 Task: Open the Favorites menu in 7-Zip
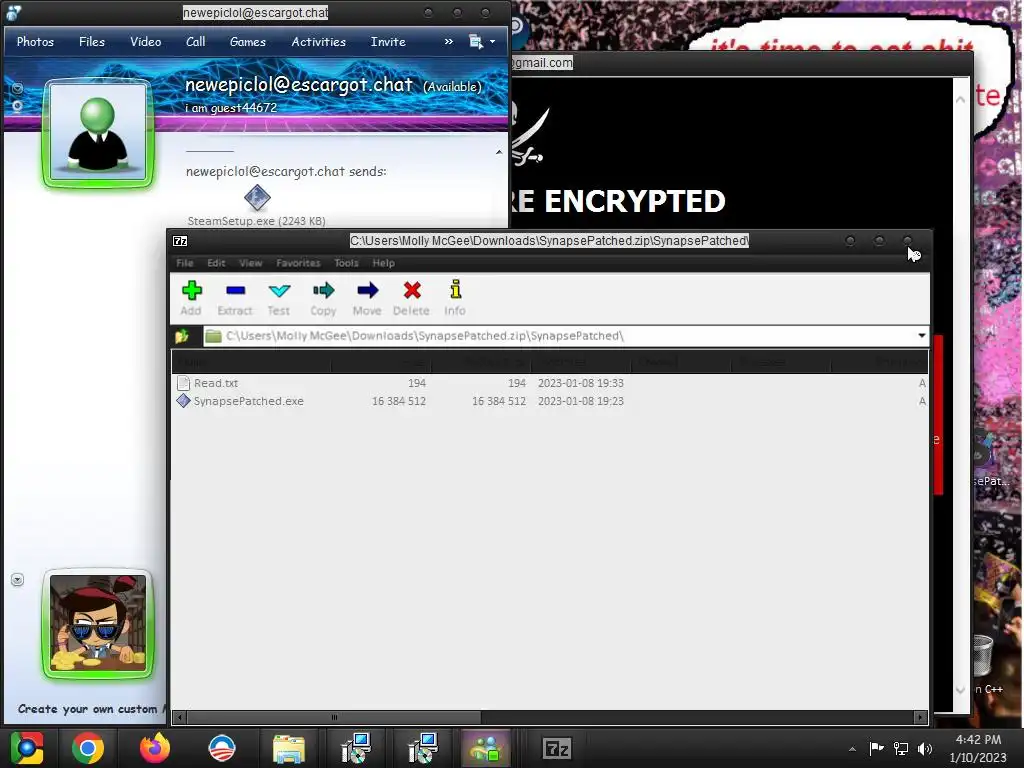pos(298,263)
